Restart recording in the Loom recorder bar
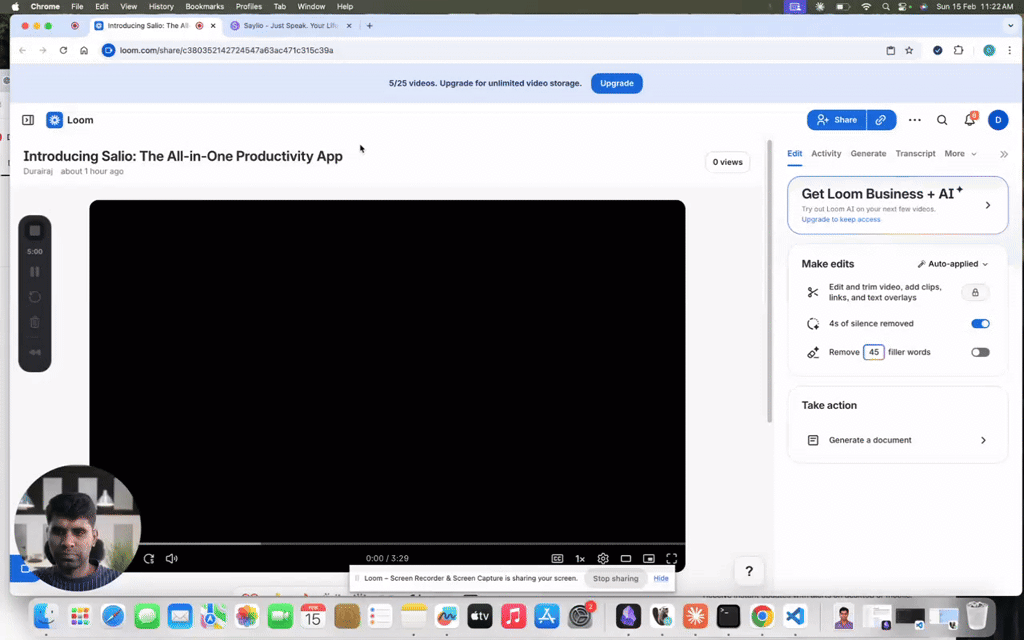This screenshot has height=640, width=1024. (35, 297)
